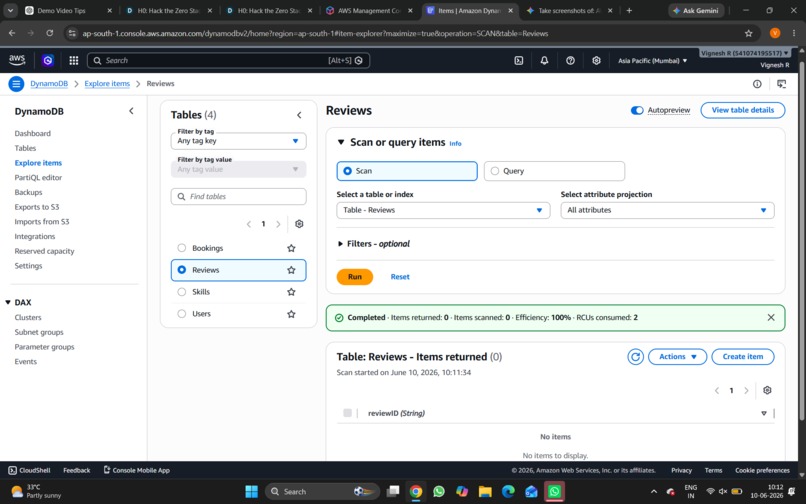Viewport: 806px width, 504px height.
Task: Open PartiQL editor in the sidebar
Action: [38, 177]
